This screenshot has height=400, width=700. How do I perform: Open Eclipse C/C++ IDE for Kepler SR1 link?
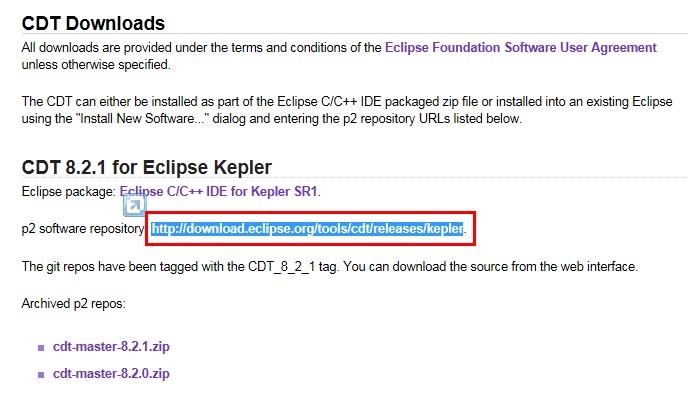(x=219, y=192)
